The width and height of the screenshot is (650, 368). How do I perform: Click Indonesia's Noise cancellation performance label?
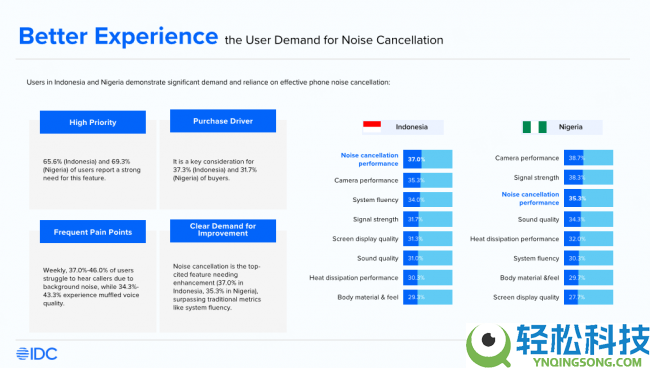369,159
